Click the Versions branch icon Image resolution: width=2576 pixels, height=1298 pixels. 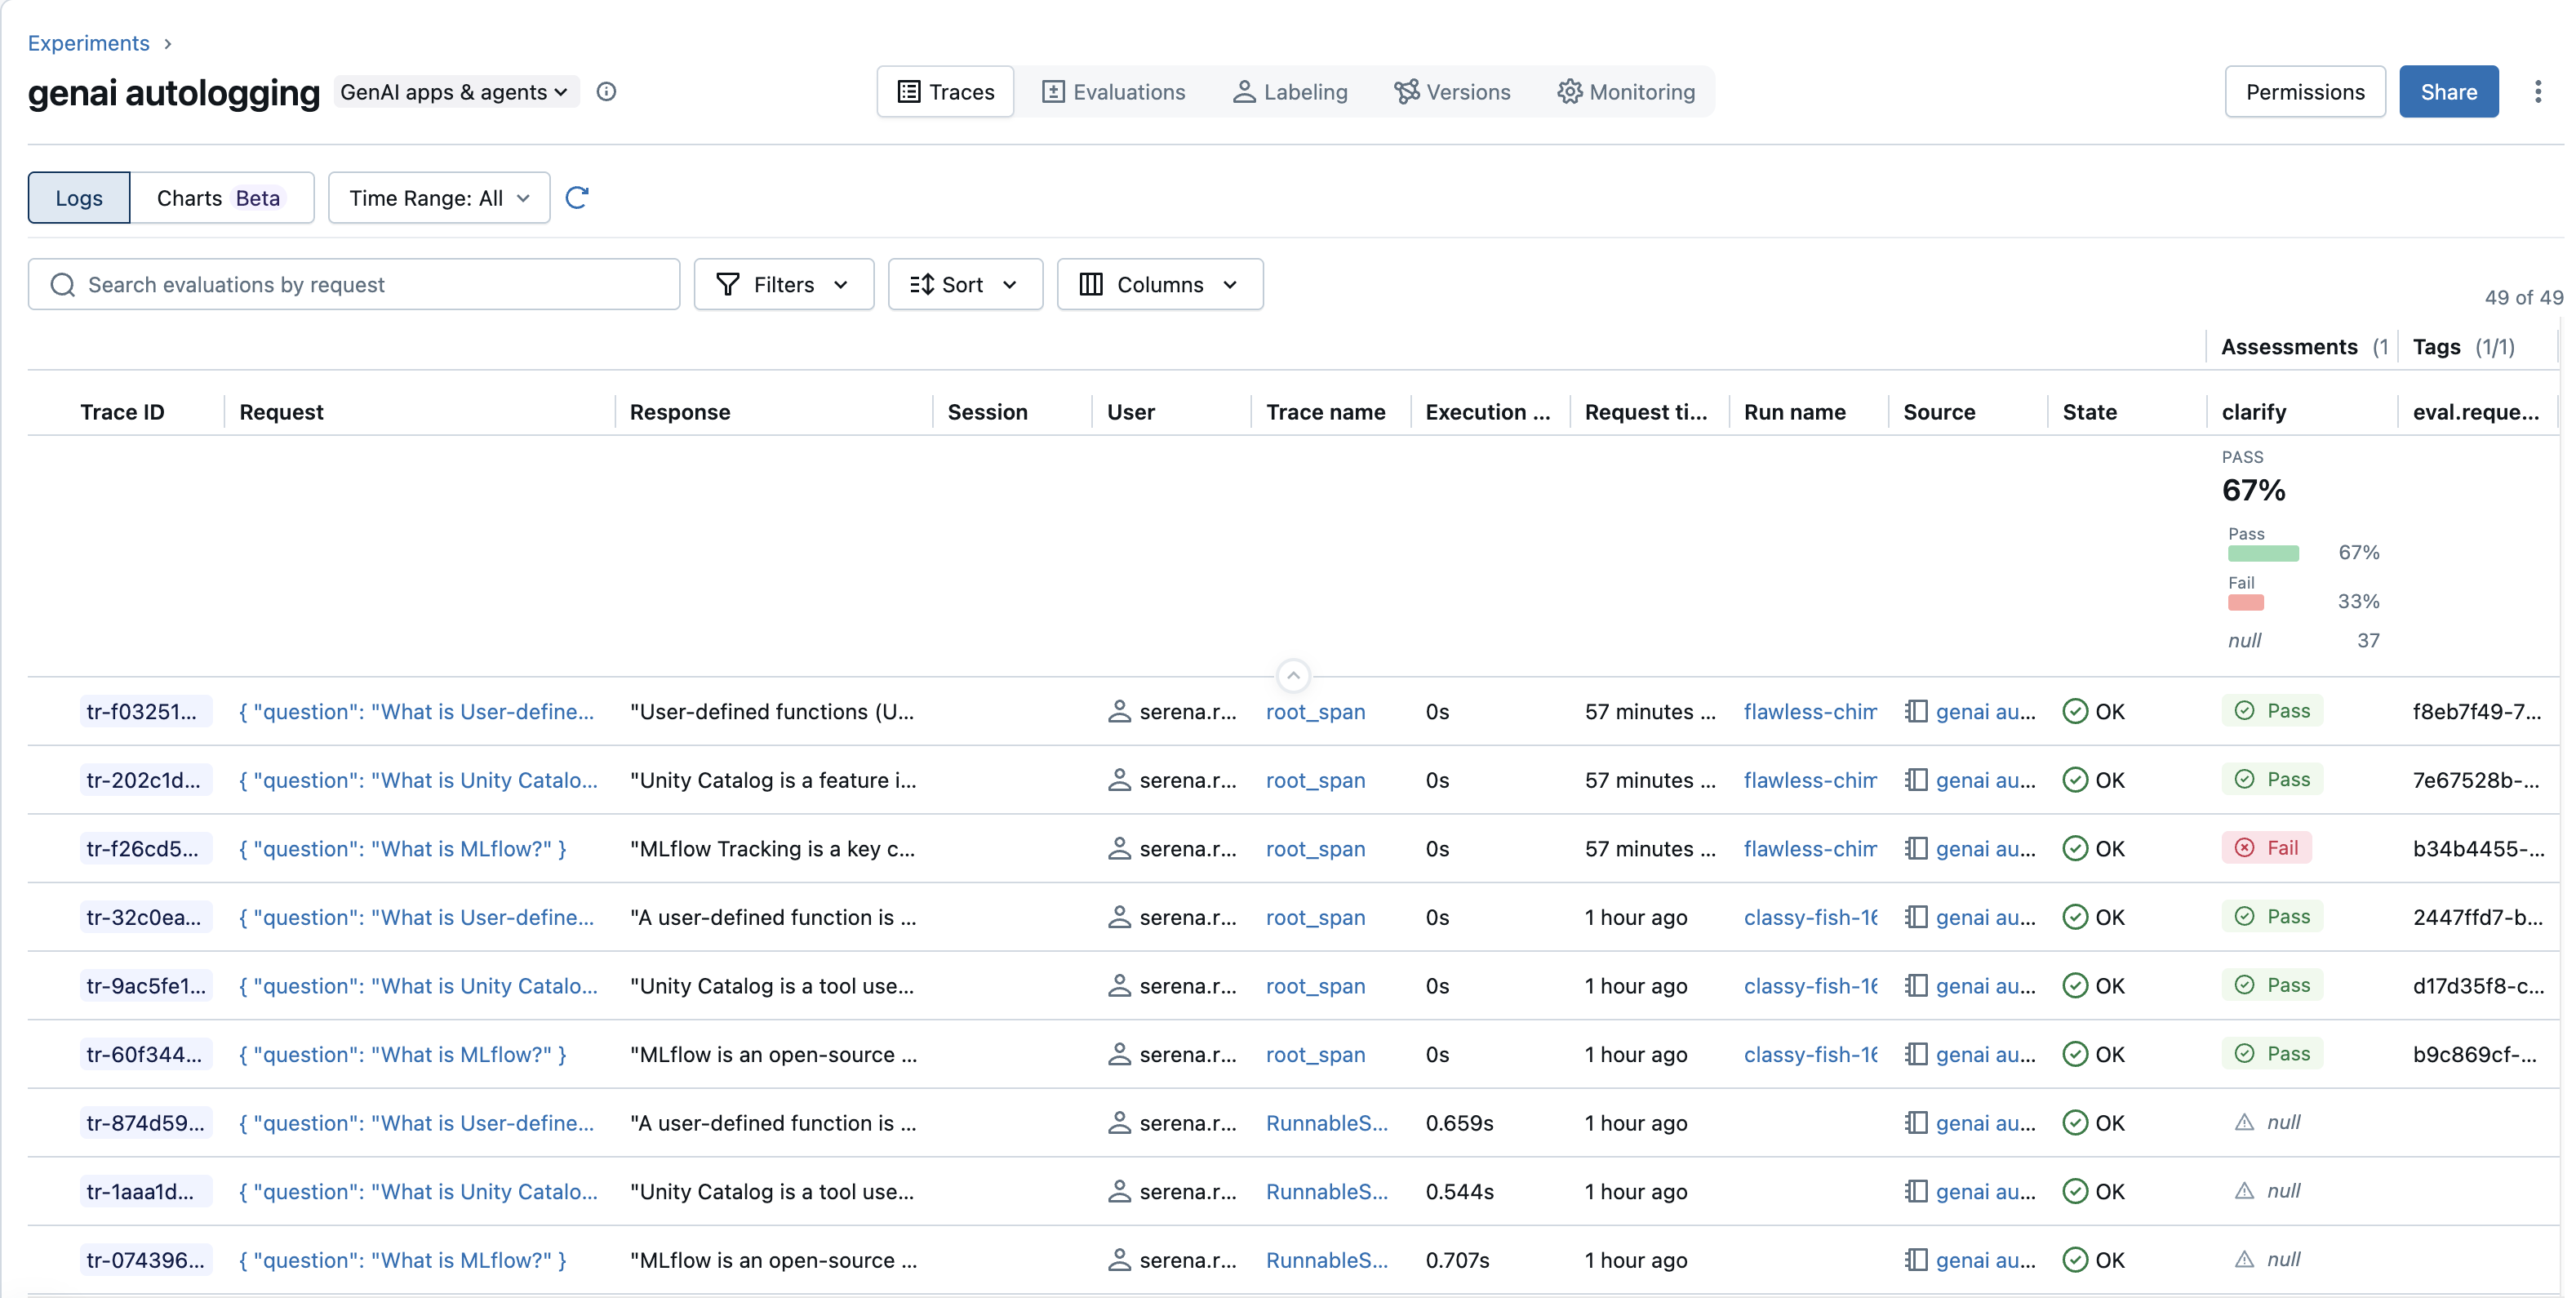1406,91
